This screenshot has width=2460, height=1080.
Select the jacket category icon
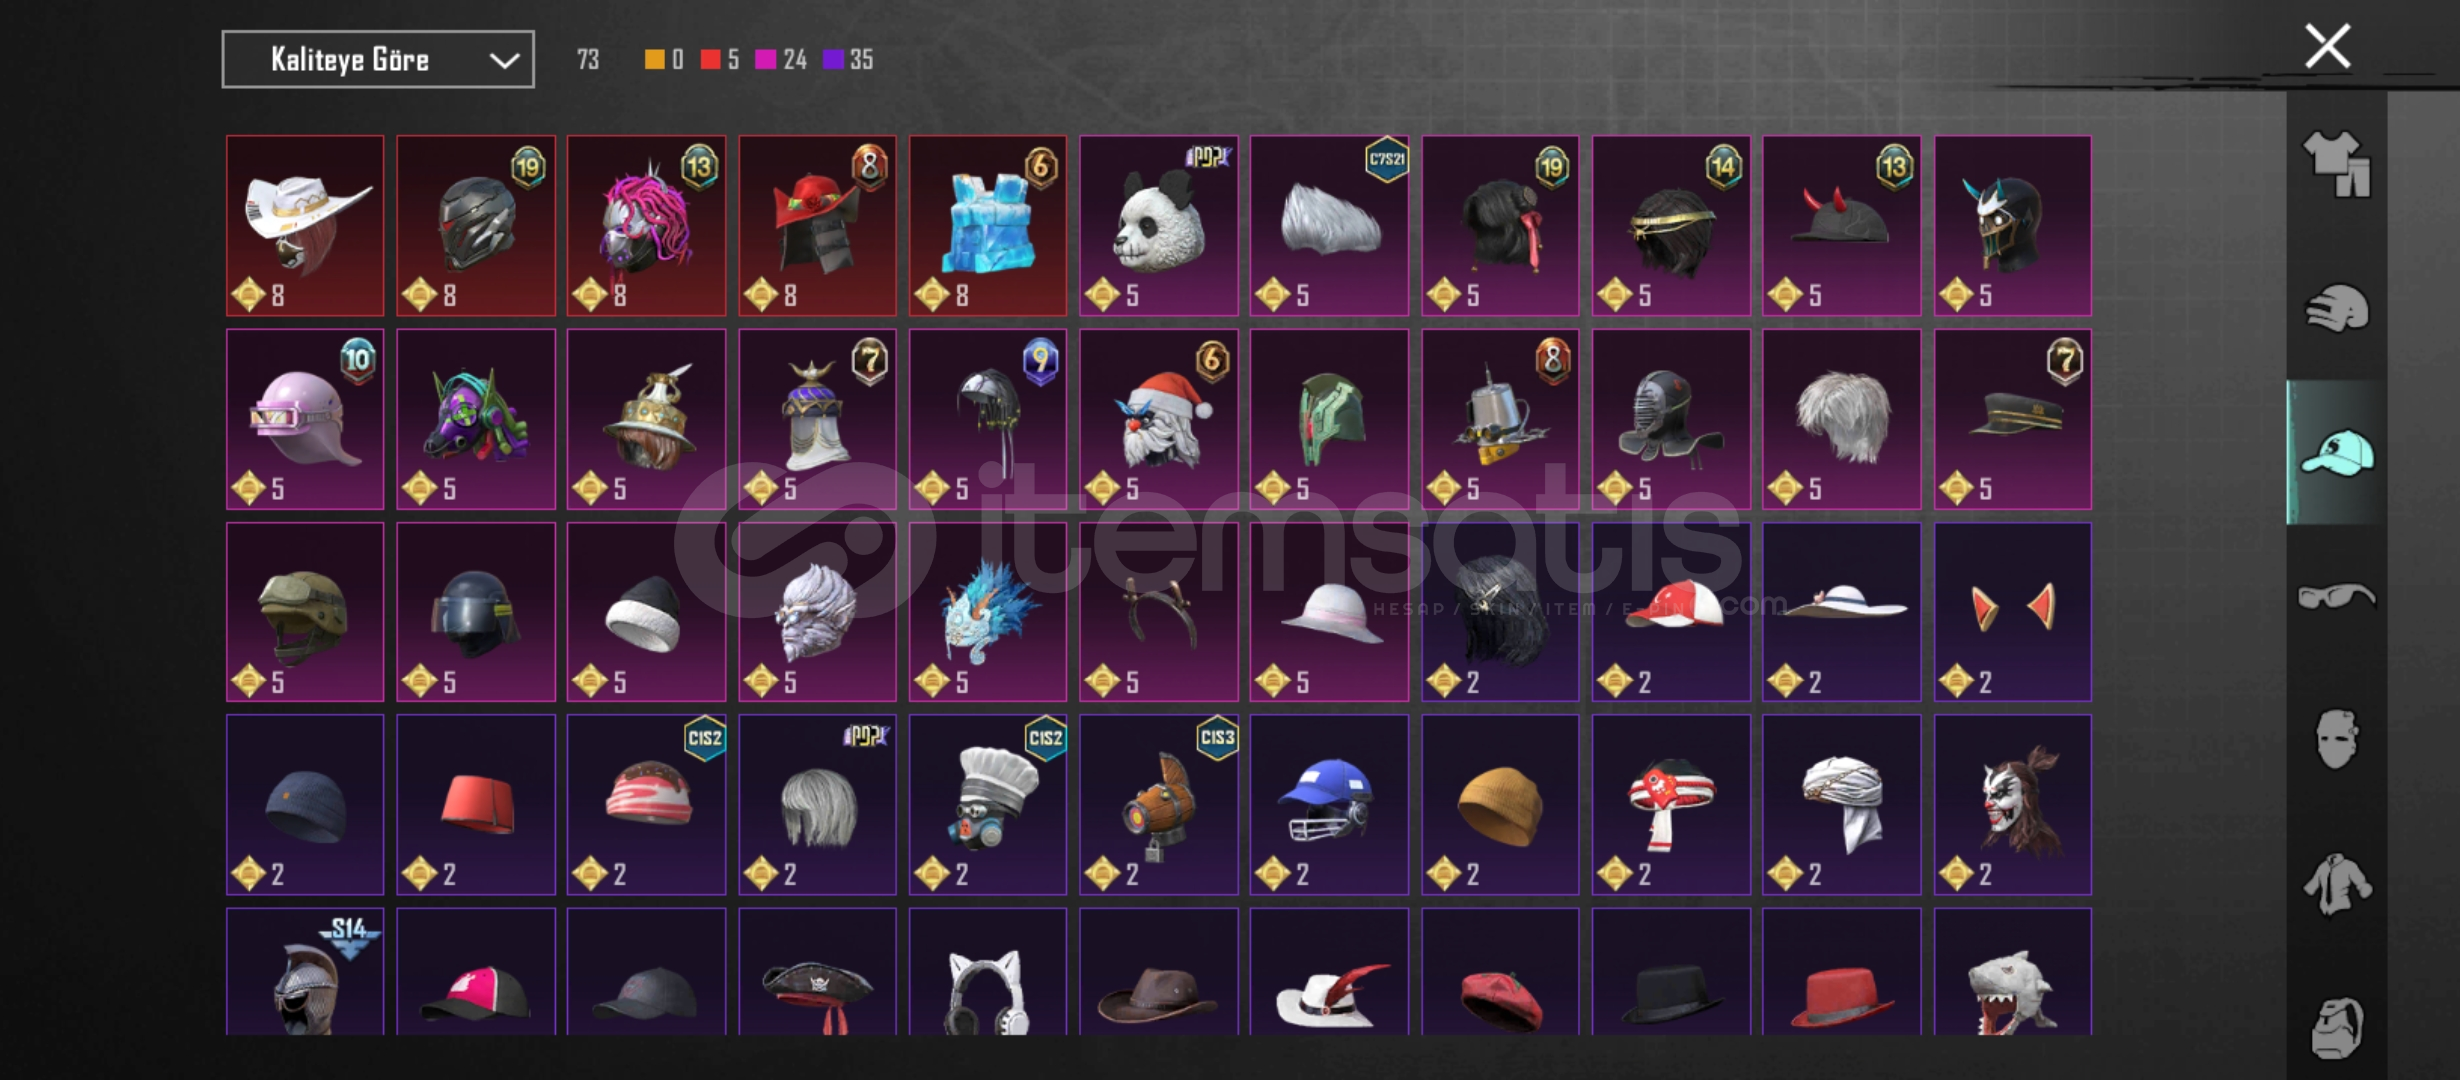[2336, 883]
